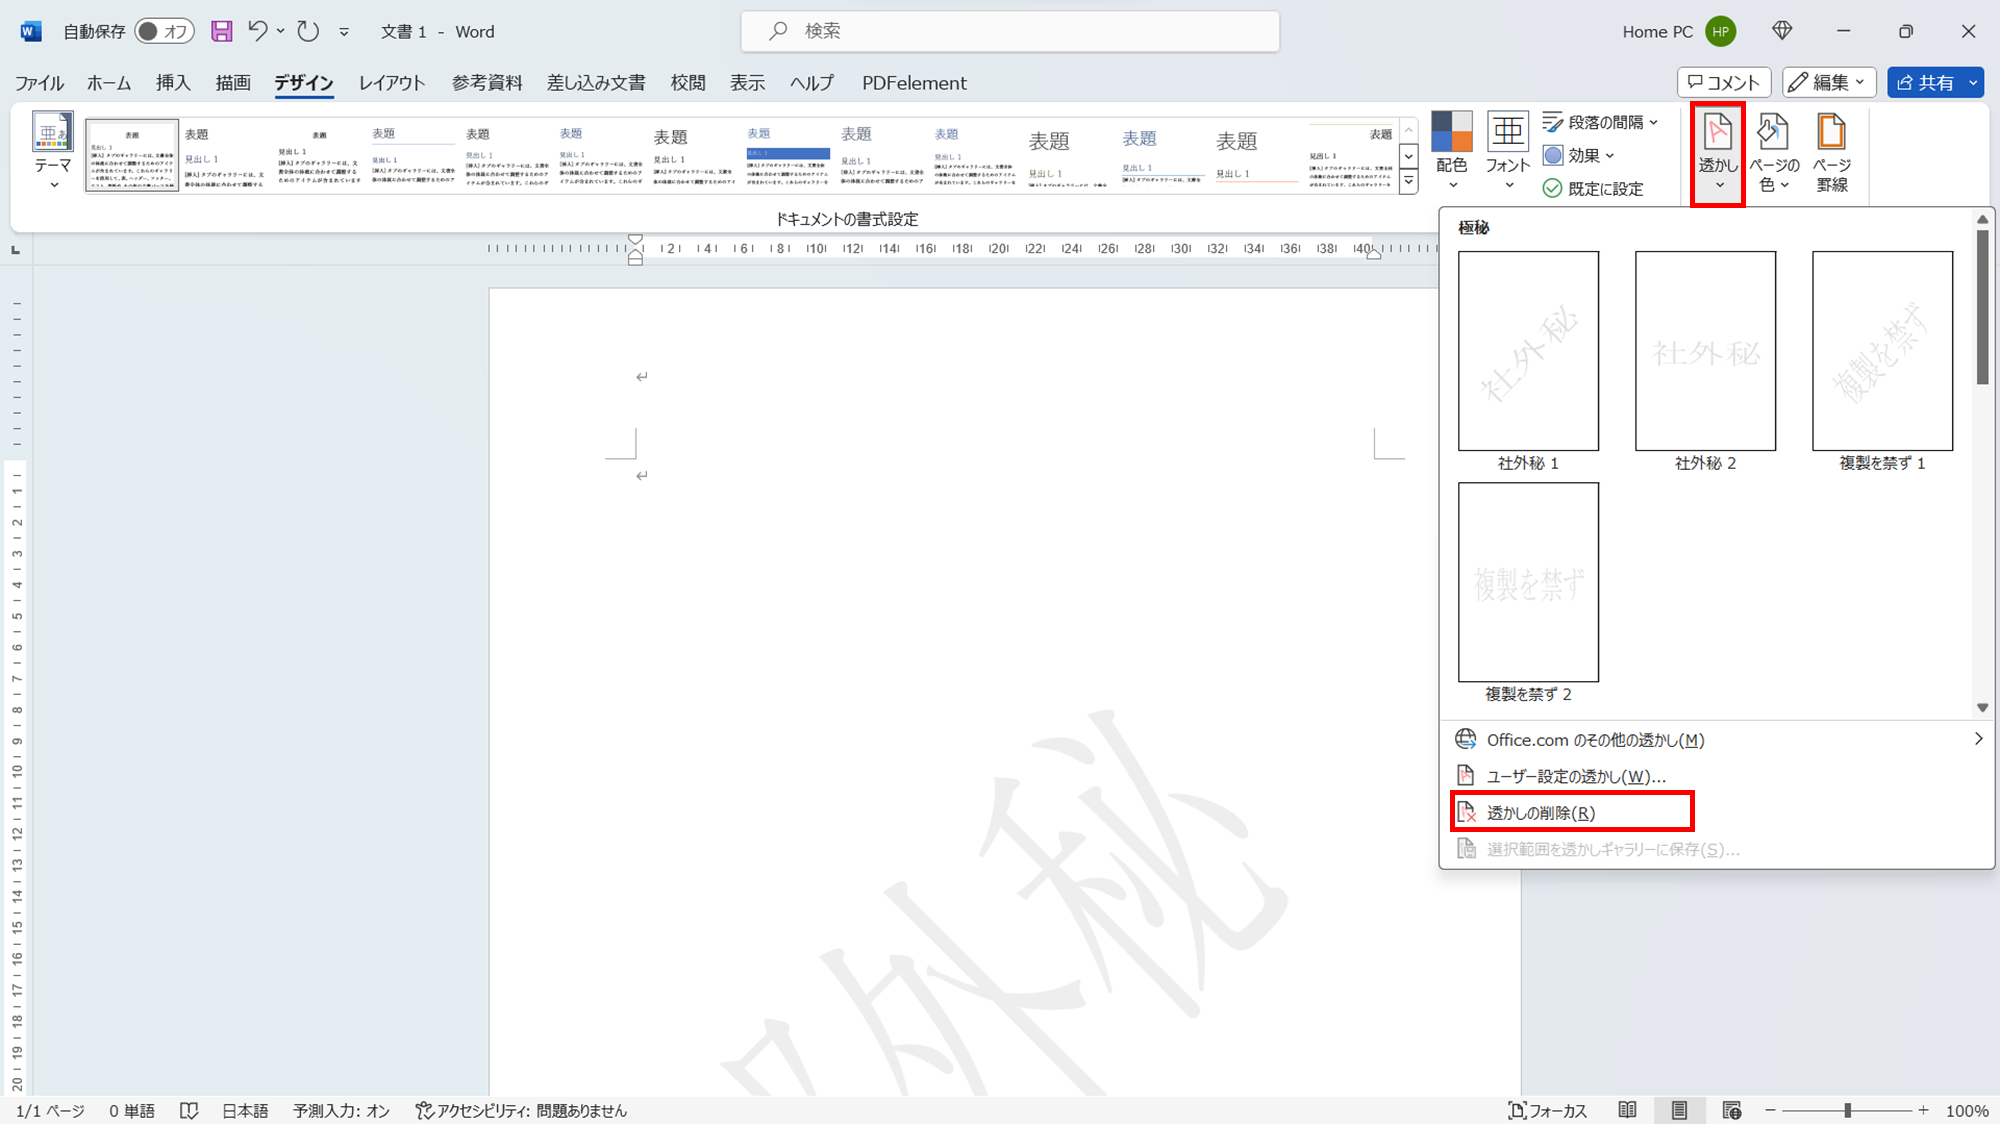Open ユーザー設定の透かし dialog
Viewport: 2000px width, 1125px height.
(1717, 776)
